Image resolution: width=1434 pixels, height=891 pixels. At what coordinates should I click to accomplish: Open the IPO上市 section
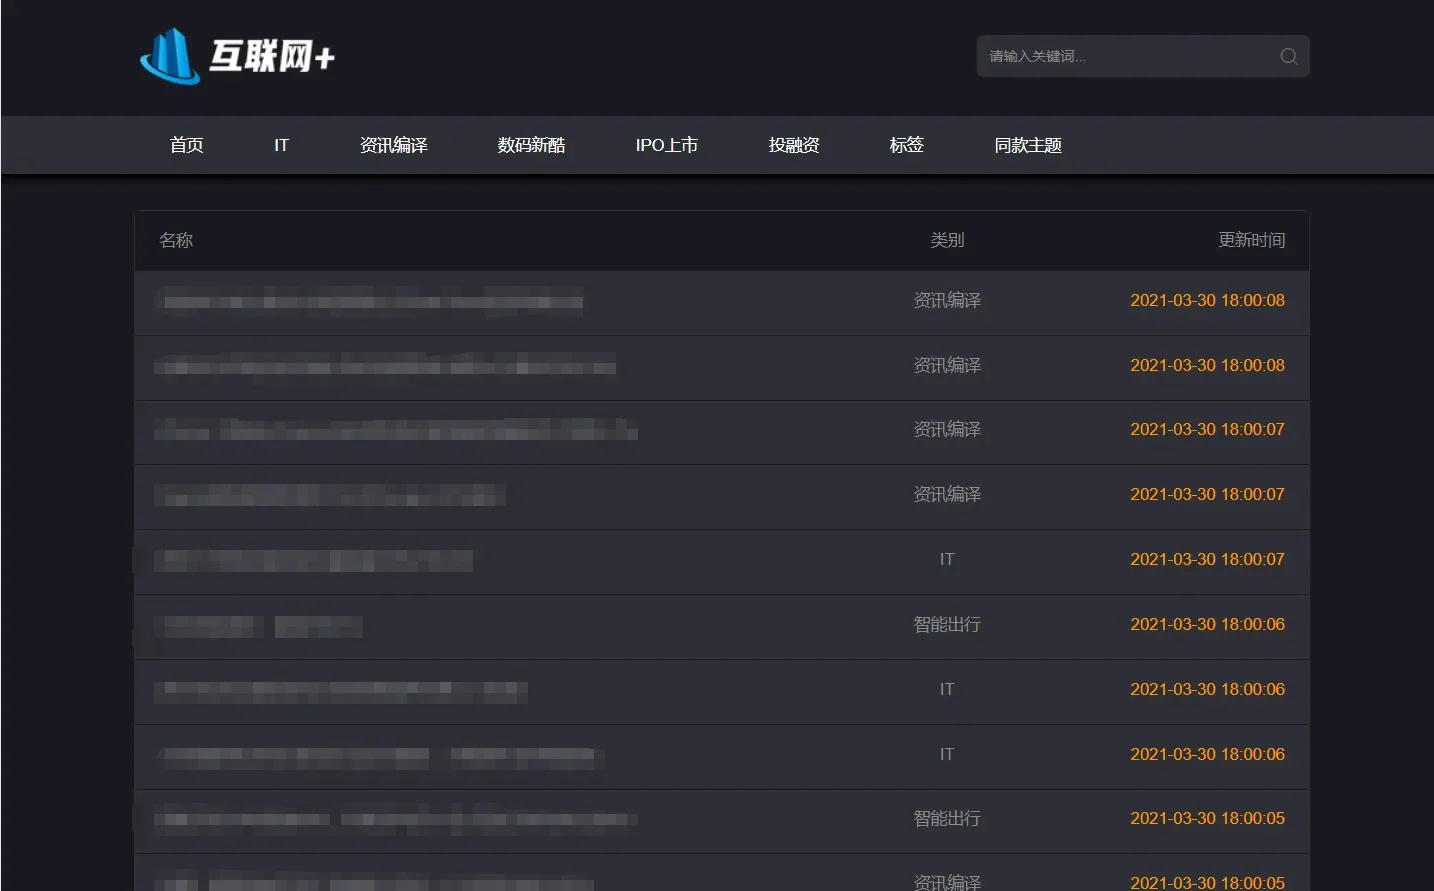(666, 145)
